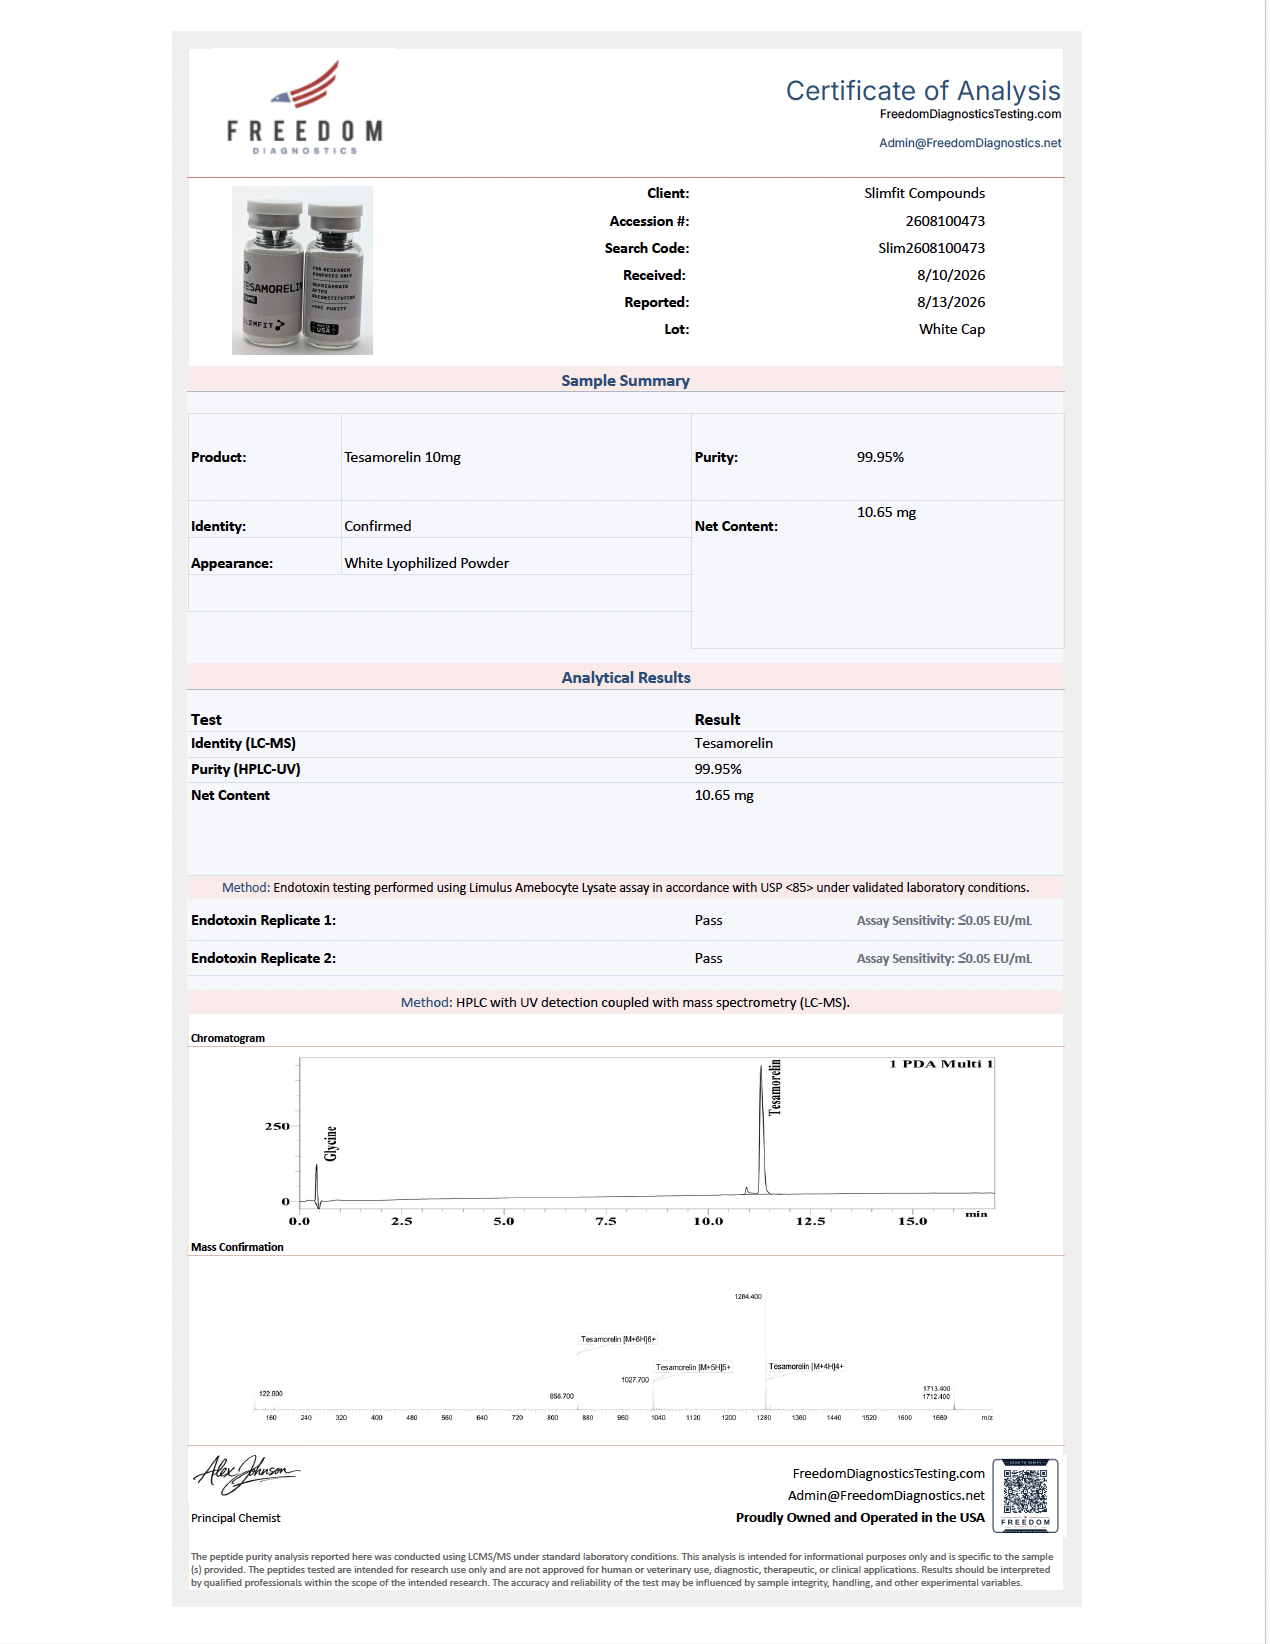
Task: Click the QR code in the footer
Action: (1025, 1496)
